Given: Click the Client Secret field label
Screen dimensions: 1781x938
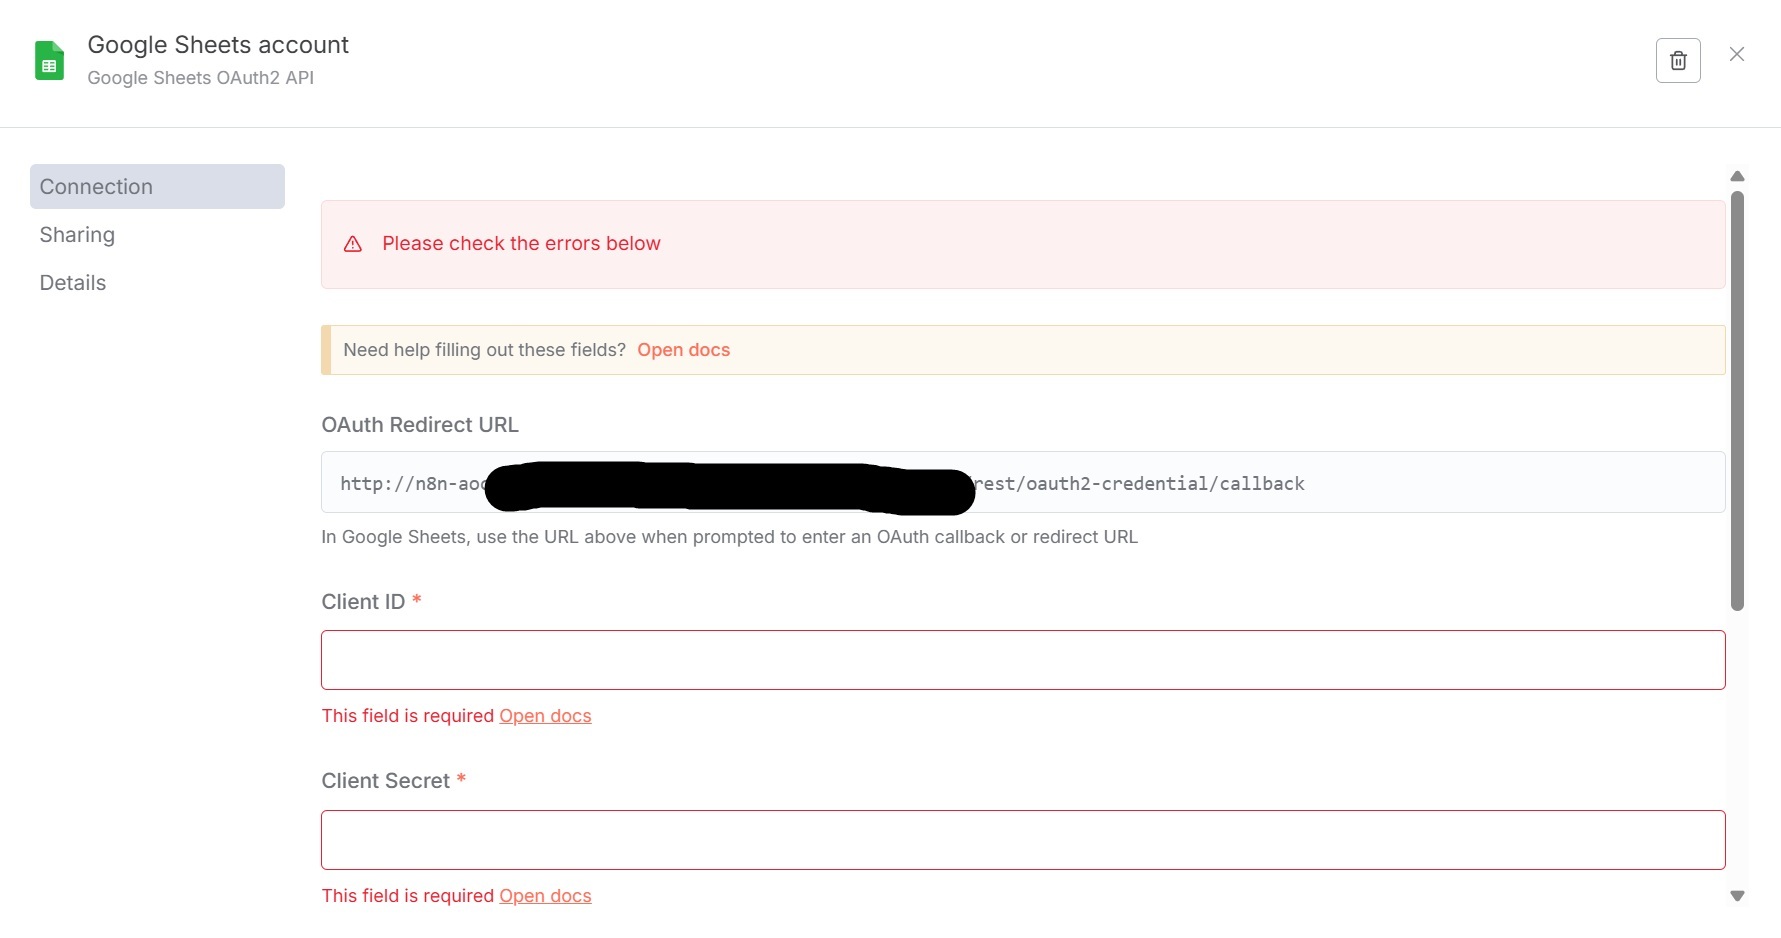Looking at the screenshot, I should tap(385, 781).
